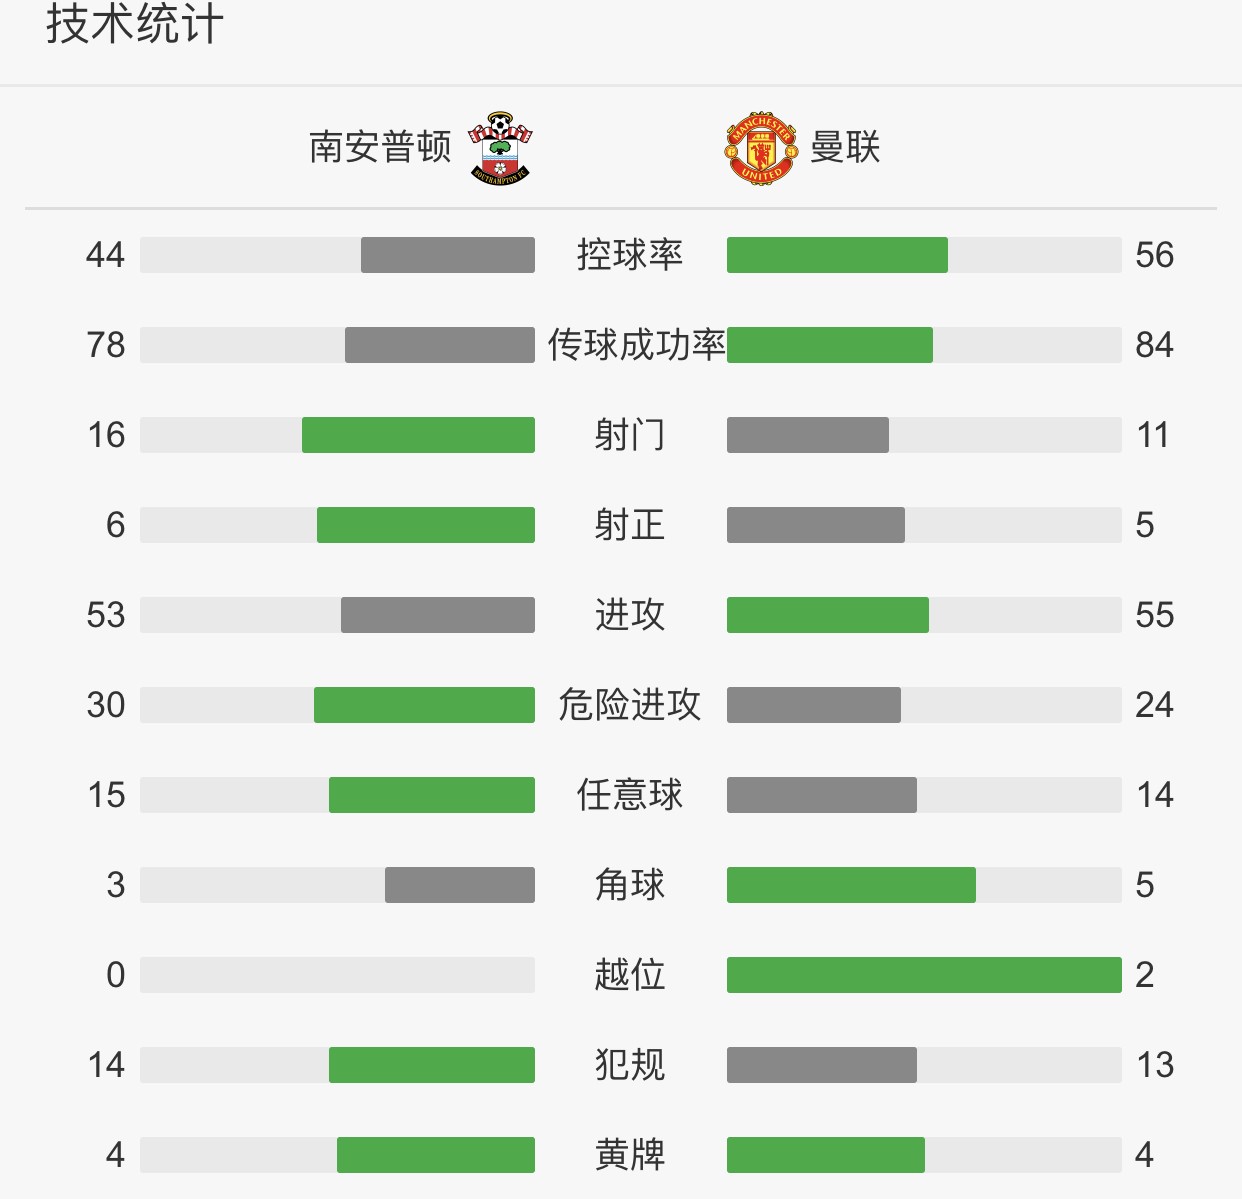The image size is (1242, 1199).
Task: Click the full green 越位 bar
Action: (924, 975)
